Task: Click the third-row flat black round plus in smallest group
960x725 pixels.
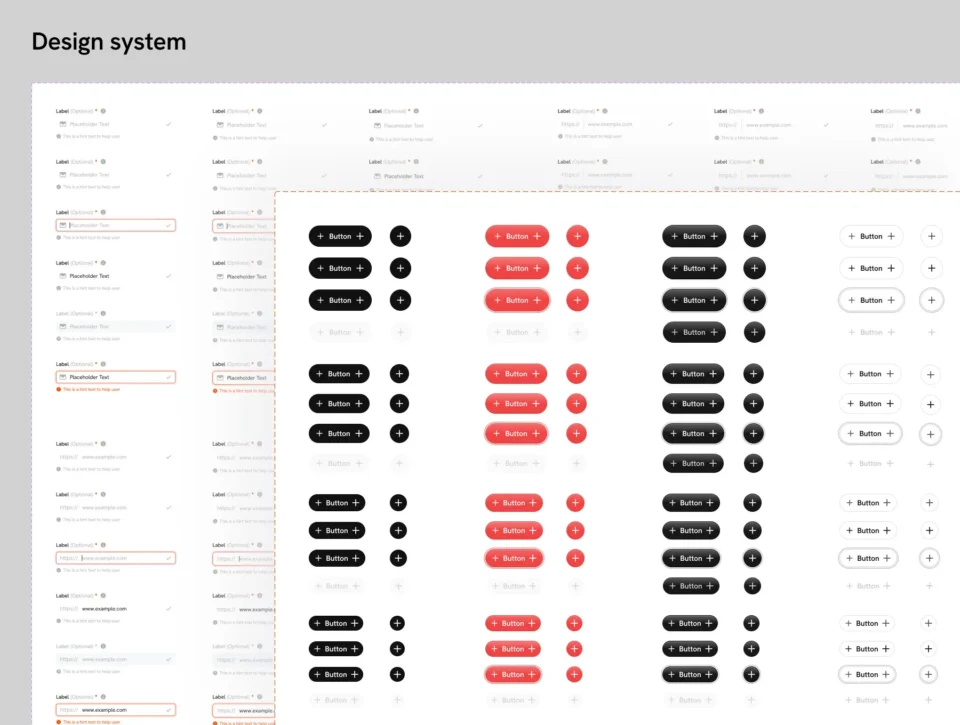Action: coord(397,674)
